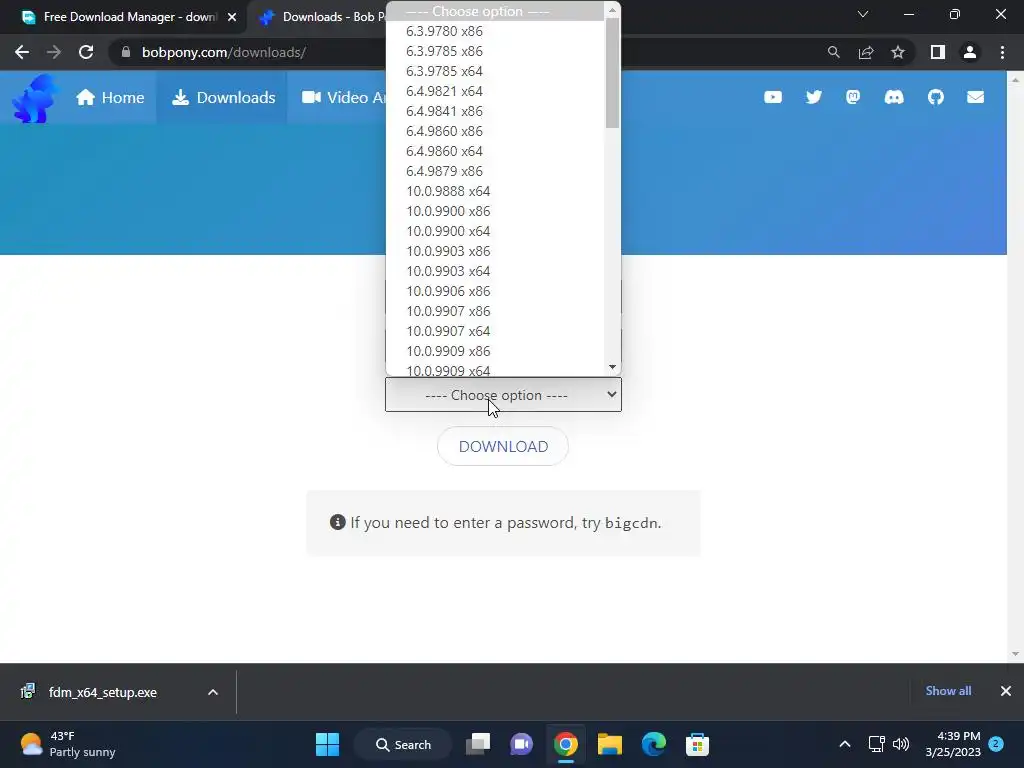Pick 10.0.9909 x86 build

click(495, 351)
